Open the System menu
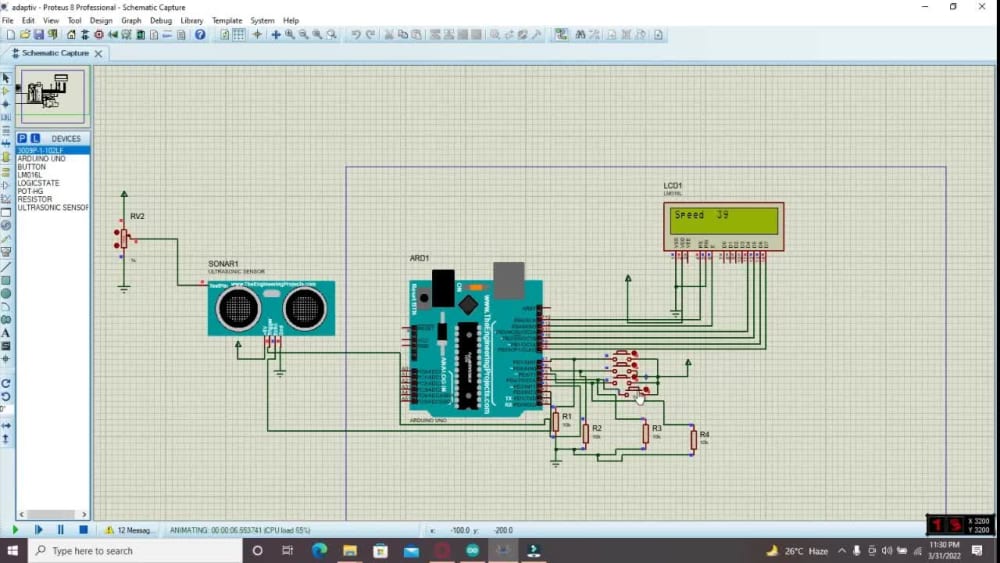The height and width of the screenshot is (563, 1000). coord(262,20)
